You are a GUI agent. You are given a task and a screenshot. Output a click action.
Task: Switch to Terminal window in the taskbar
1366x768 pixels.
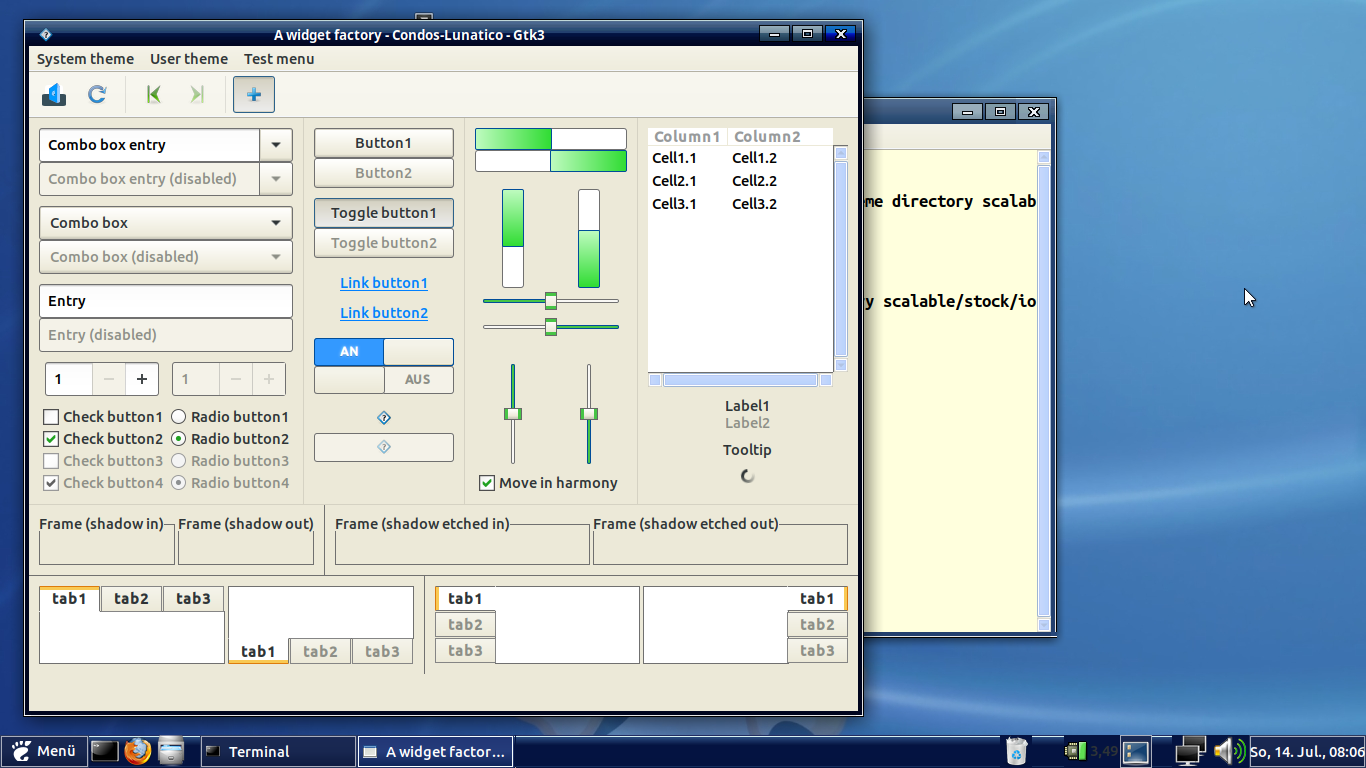278,751
